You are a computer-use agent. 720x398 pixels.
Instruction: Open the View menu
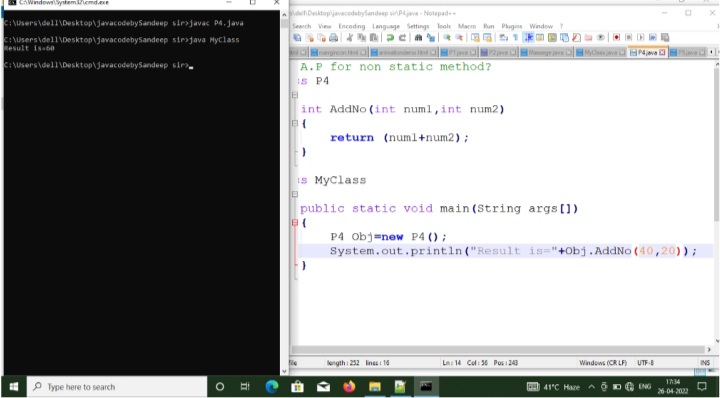(324, 26)
